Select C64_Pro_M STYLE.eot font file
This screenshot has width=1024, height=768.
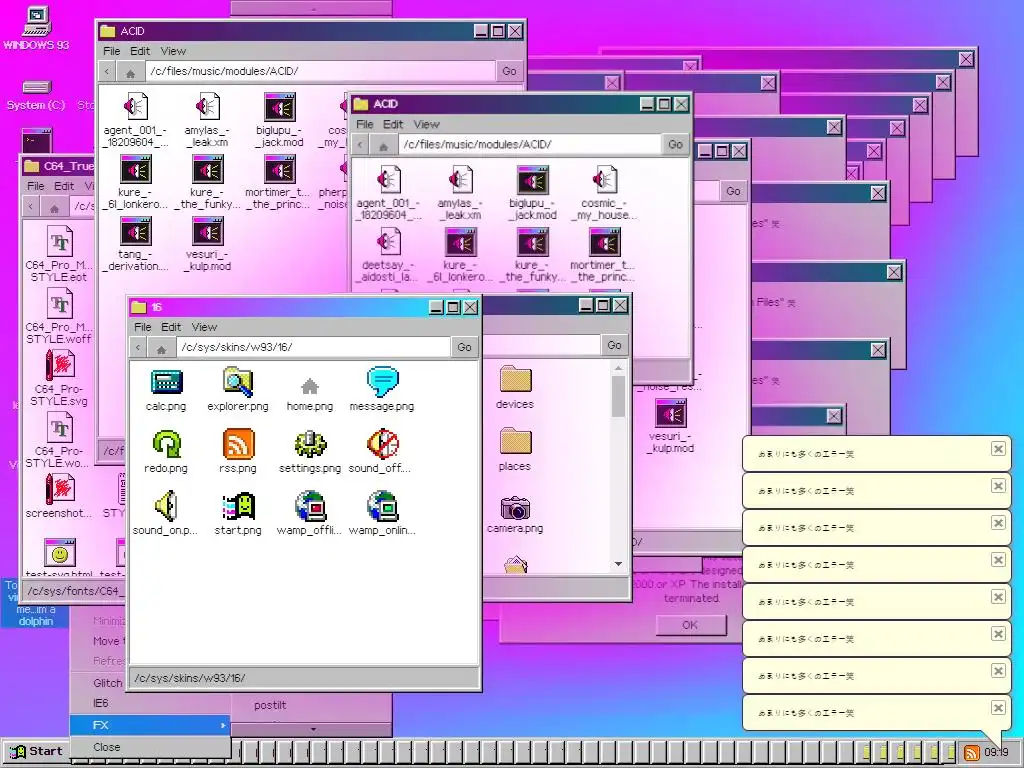(59, 253)
